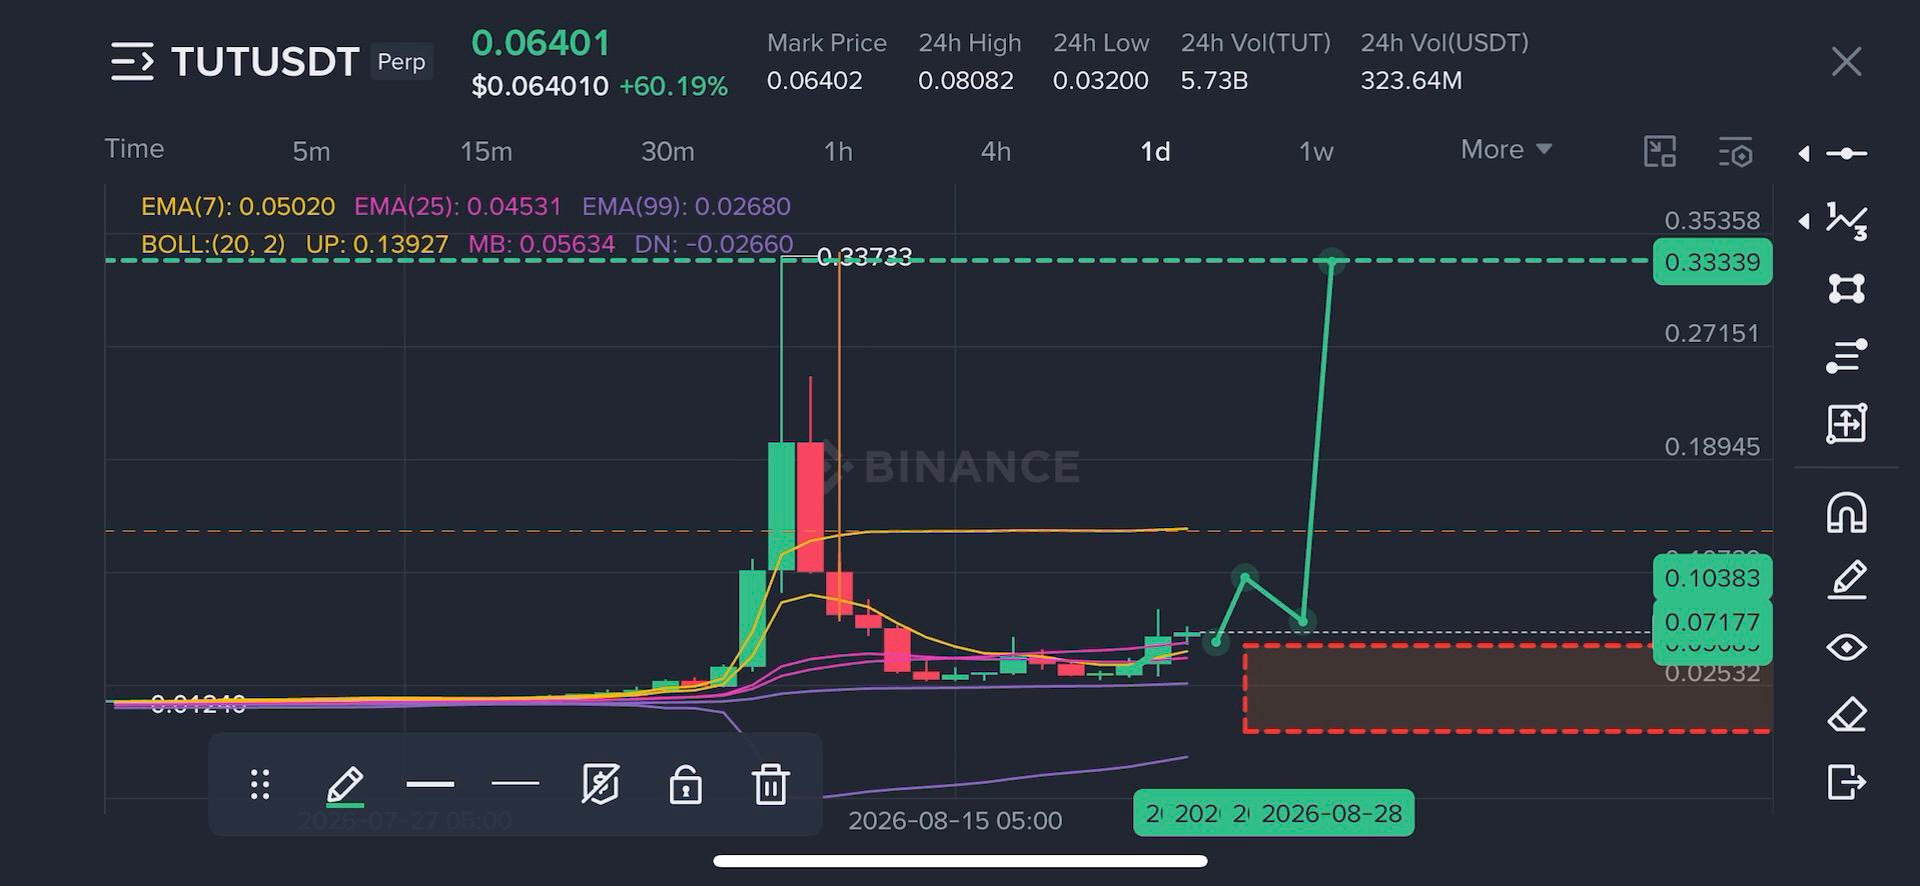Image resolution: width=1920 pixels, height=886 pixels.
Task: Open the market list menu icon
Action: coord(132,61)
